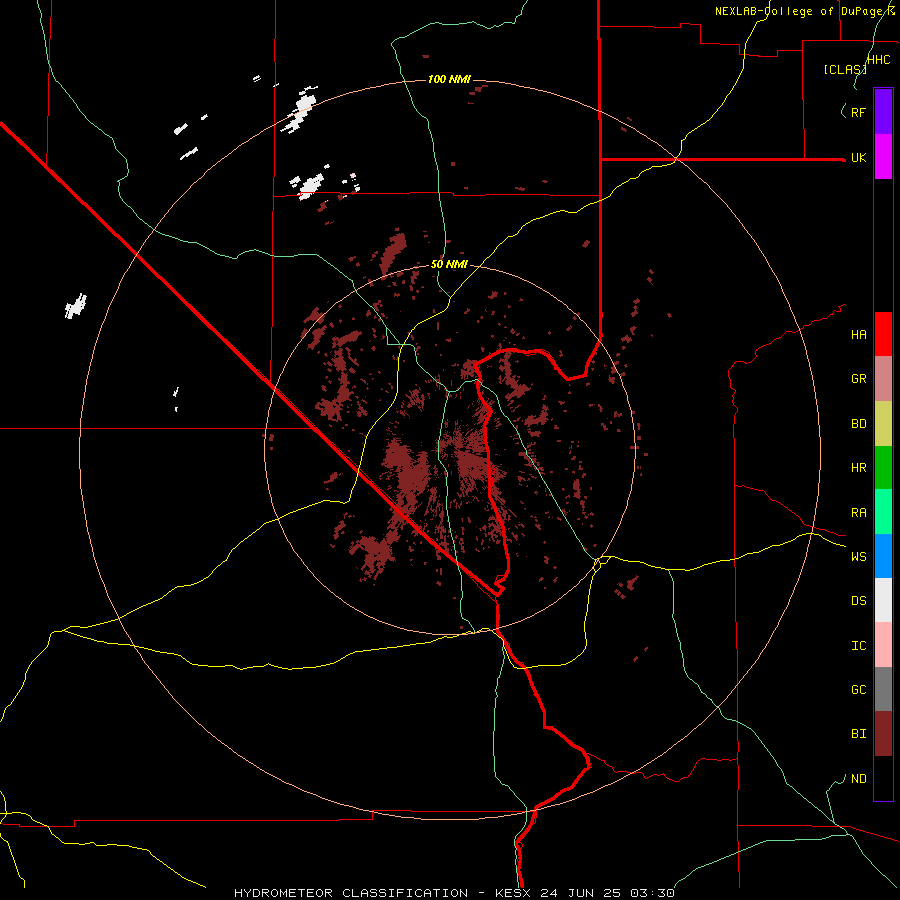Click the 'NEXLAB-College of DuPage' credit text

798,11
